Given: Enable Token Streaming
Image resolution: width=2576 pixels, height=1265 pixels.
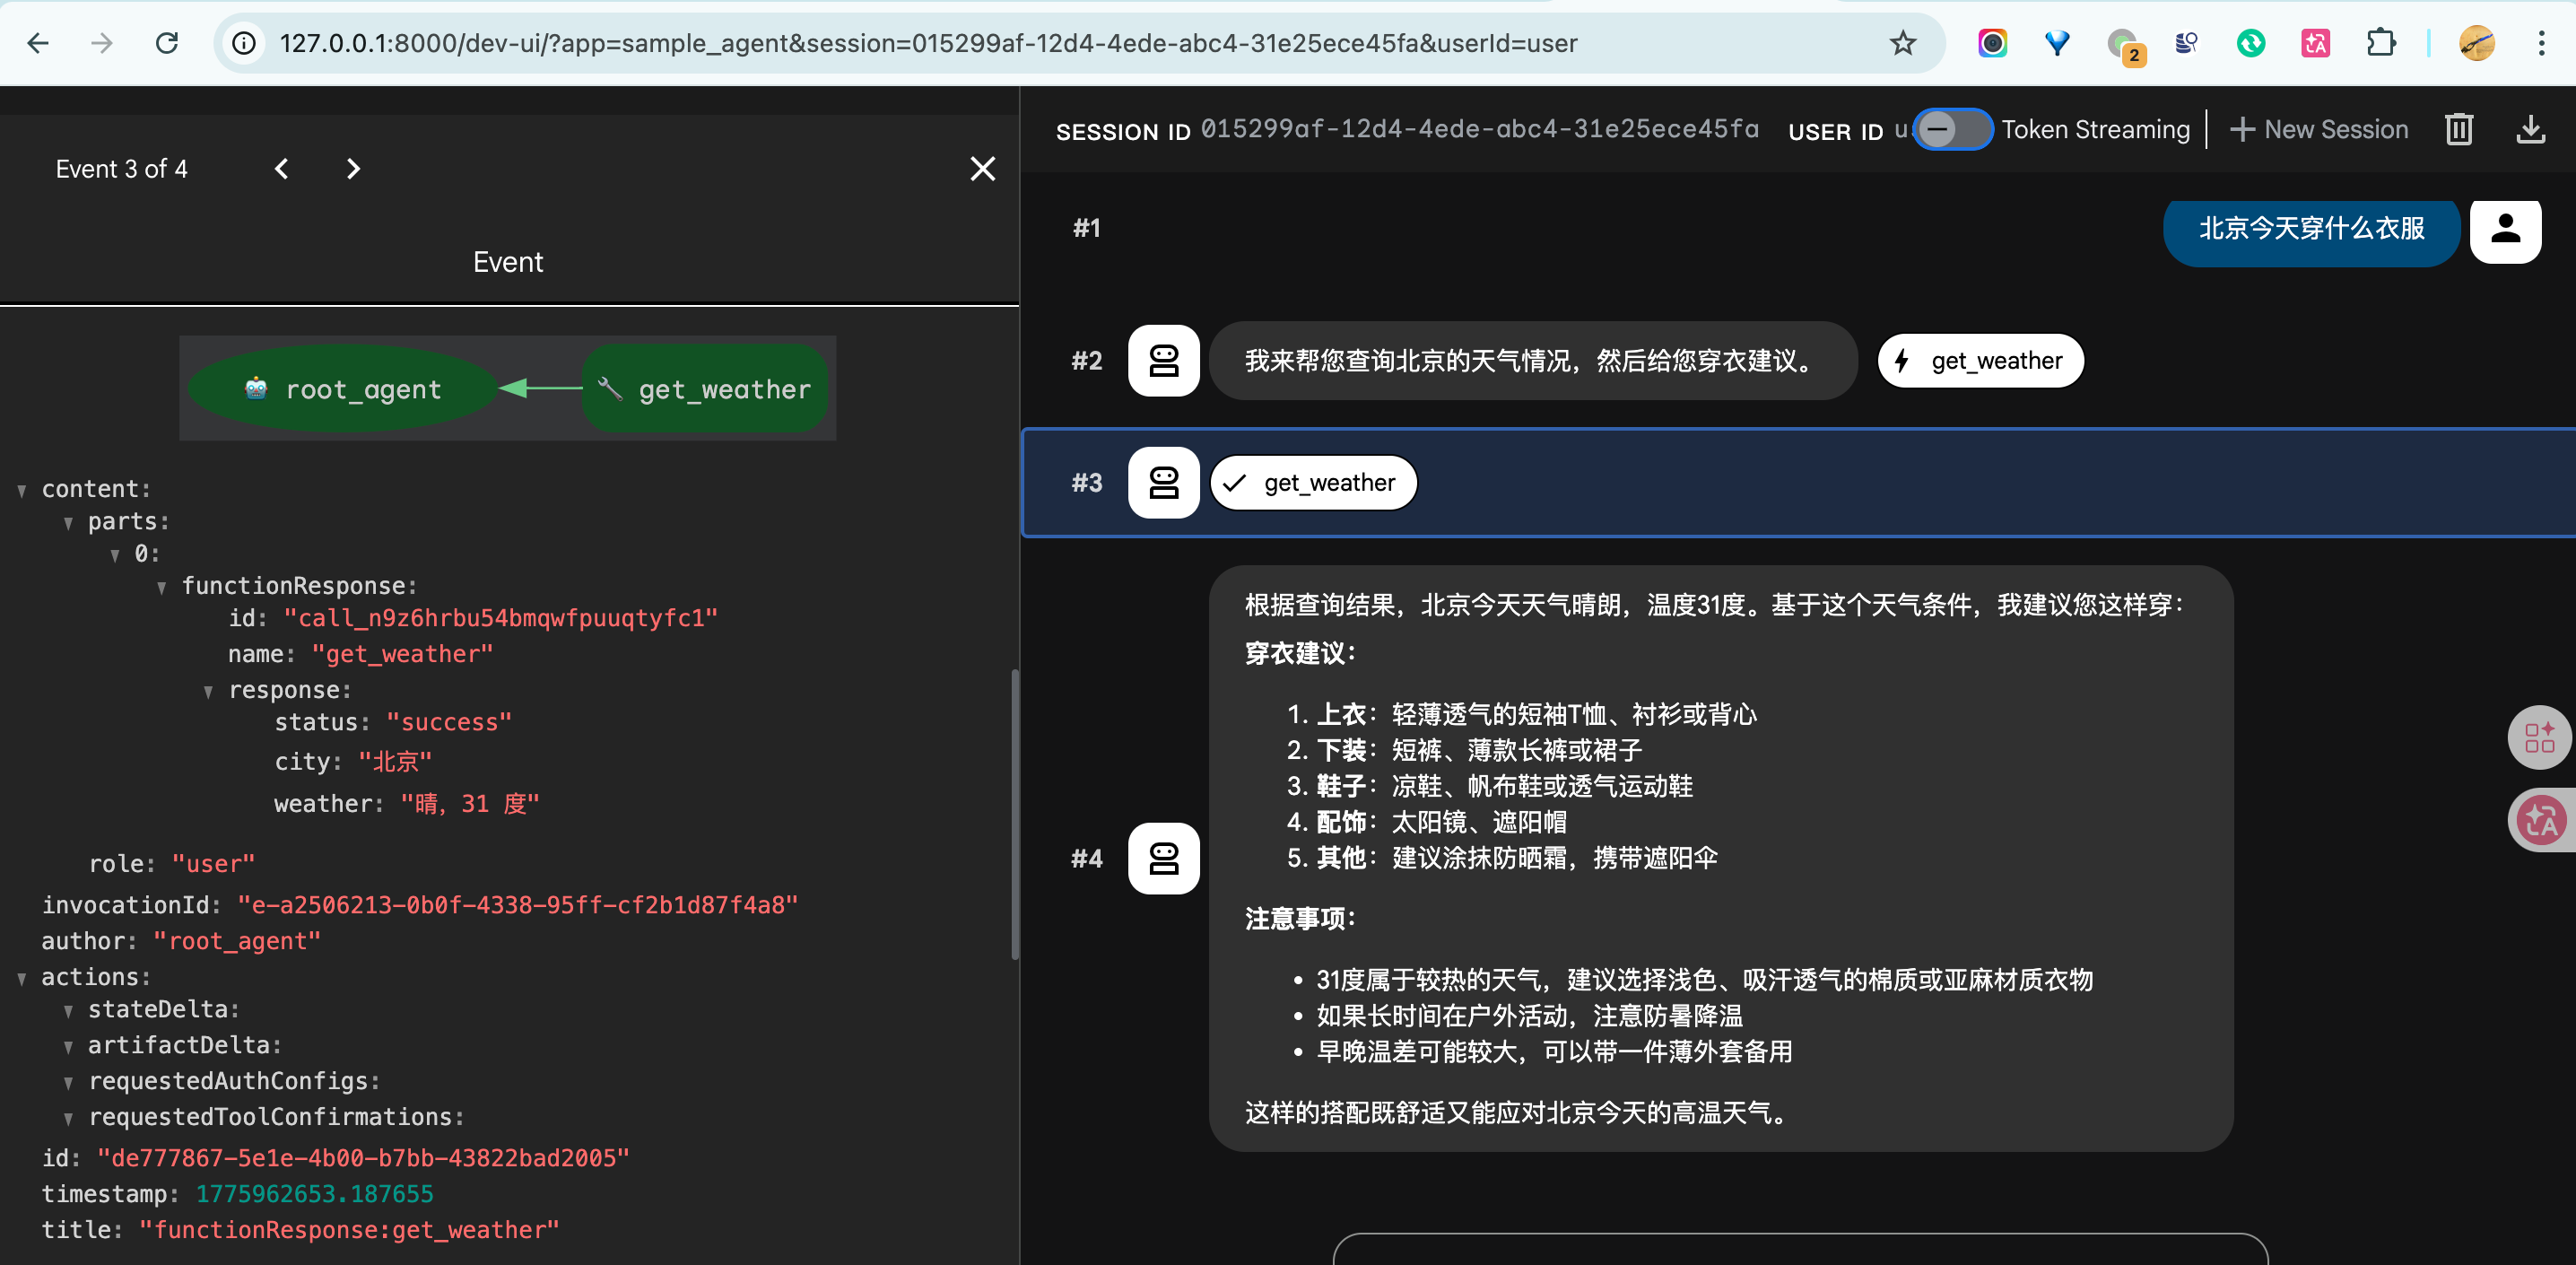Looking at the screenshot, I should pos(1952,129).
